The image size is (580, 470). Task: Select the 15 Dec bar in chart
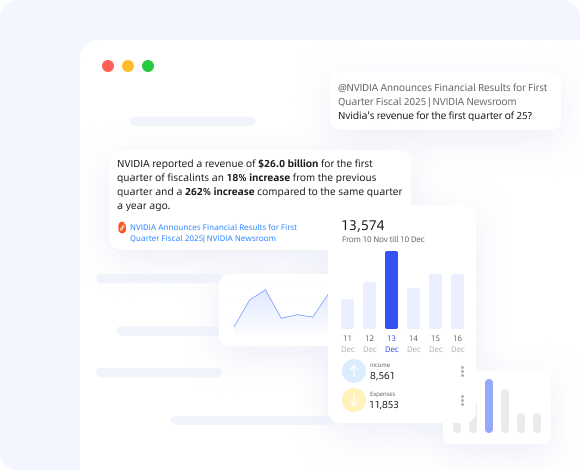click(x=435, y=301)
